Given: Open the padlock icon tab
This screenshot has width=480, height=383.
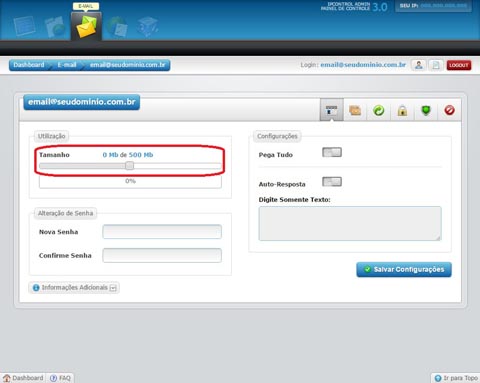Looking at the screenshot, I should pyautogui.click(x=402, y=110).
